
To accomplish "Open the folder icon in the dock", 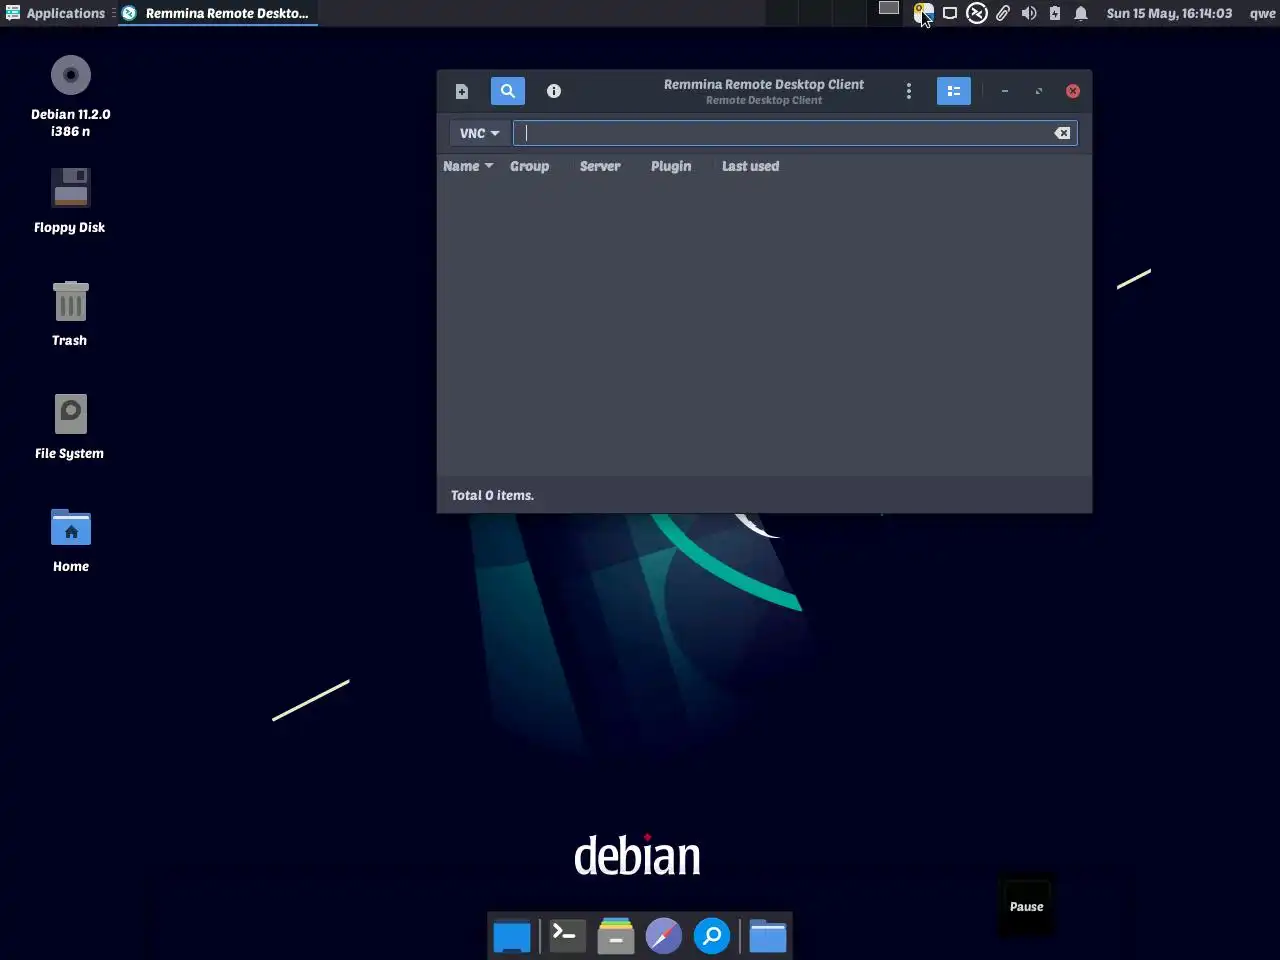I will (768, 936).
